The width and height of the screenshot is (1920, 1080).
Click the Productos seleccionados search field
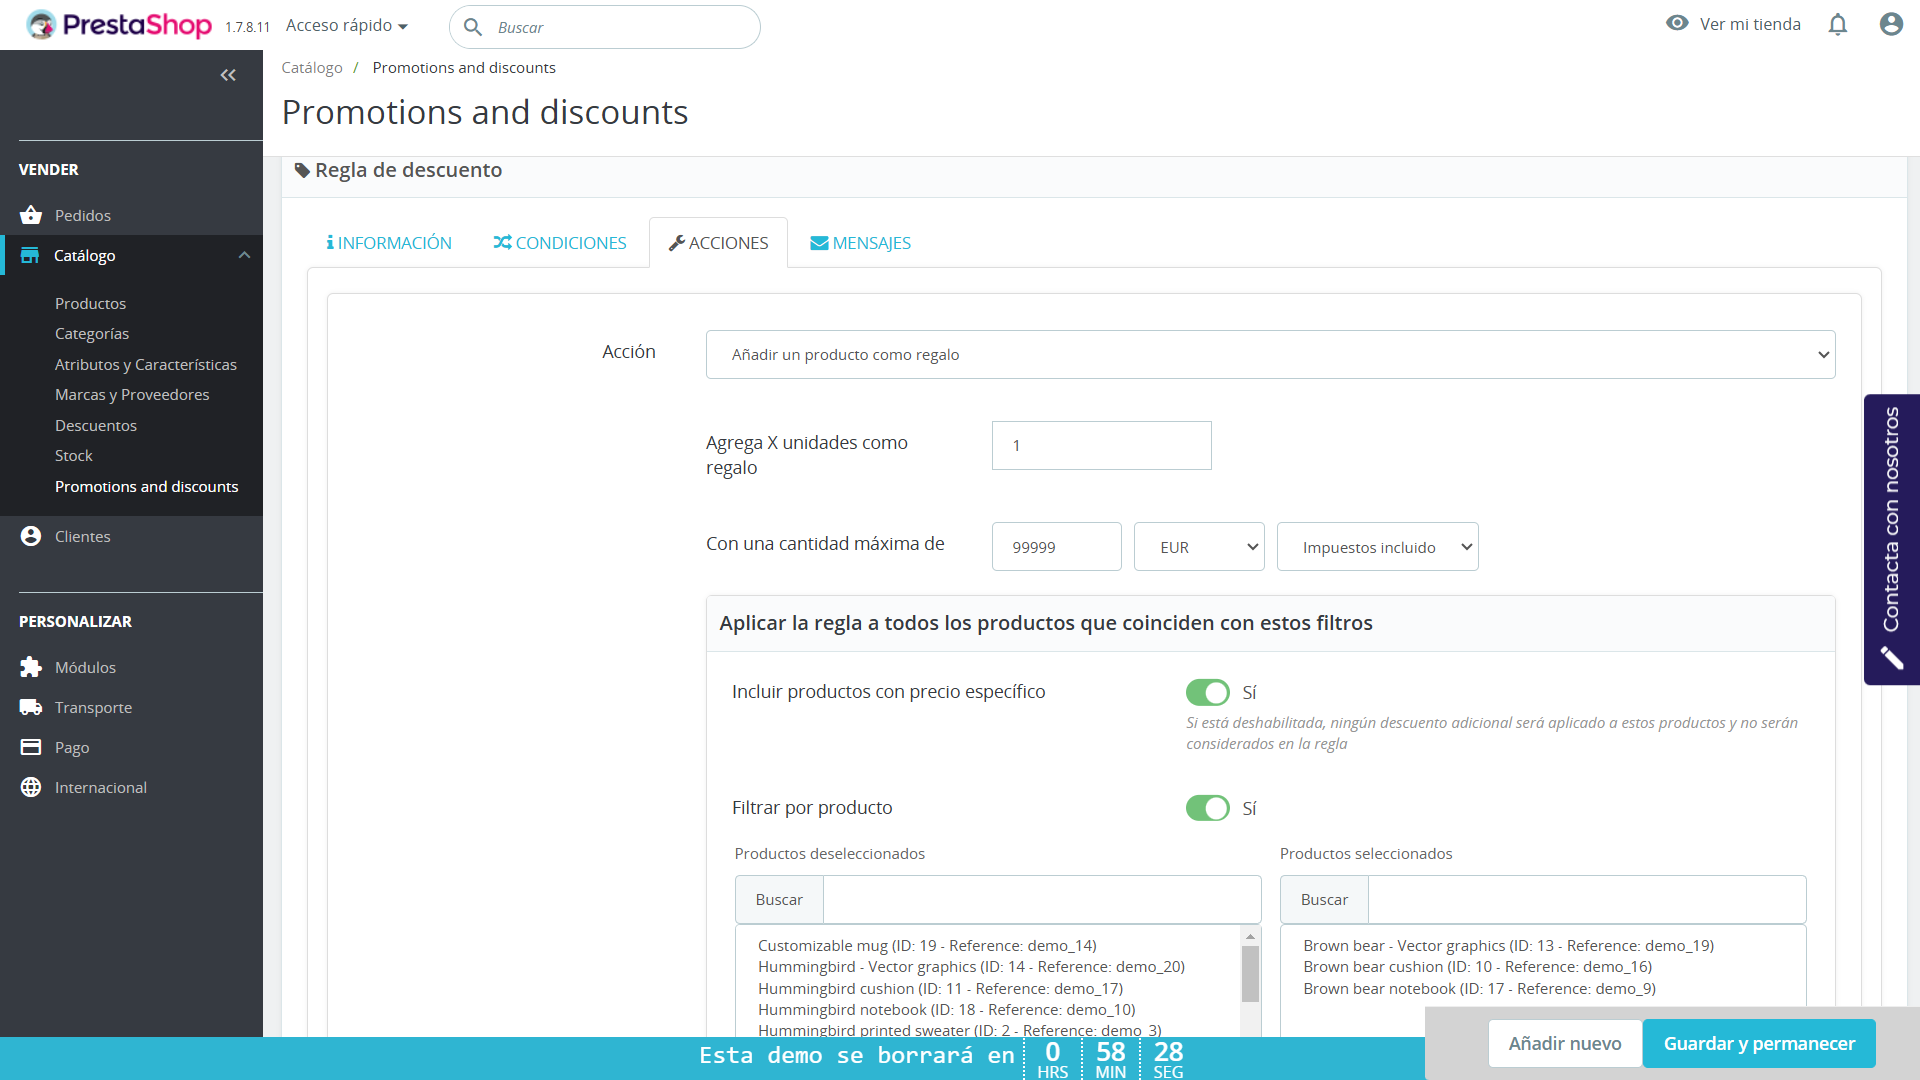coord(1586,900)
